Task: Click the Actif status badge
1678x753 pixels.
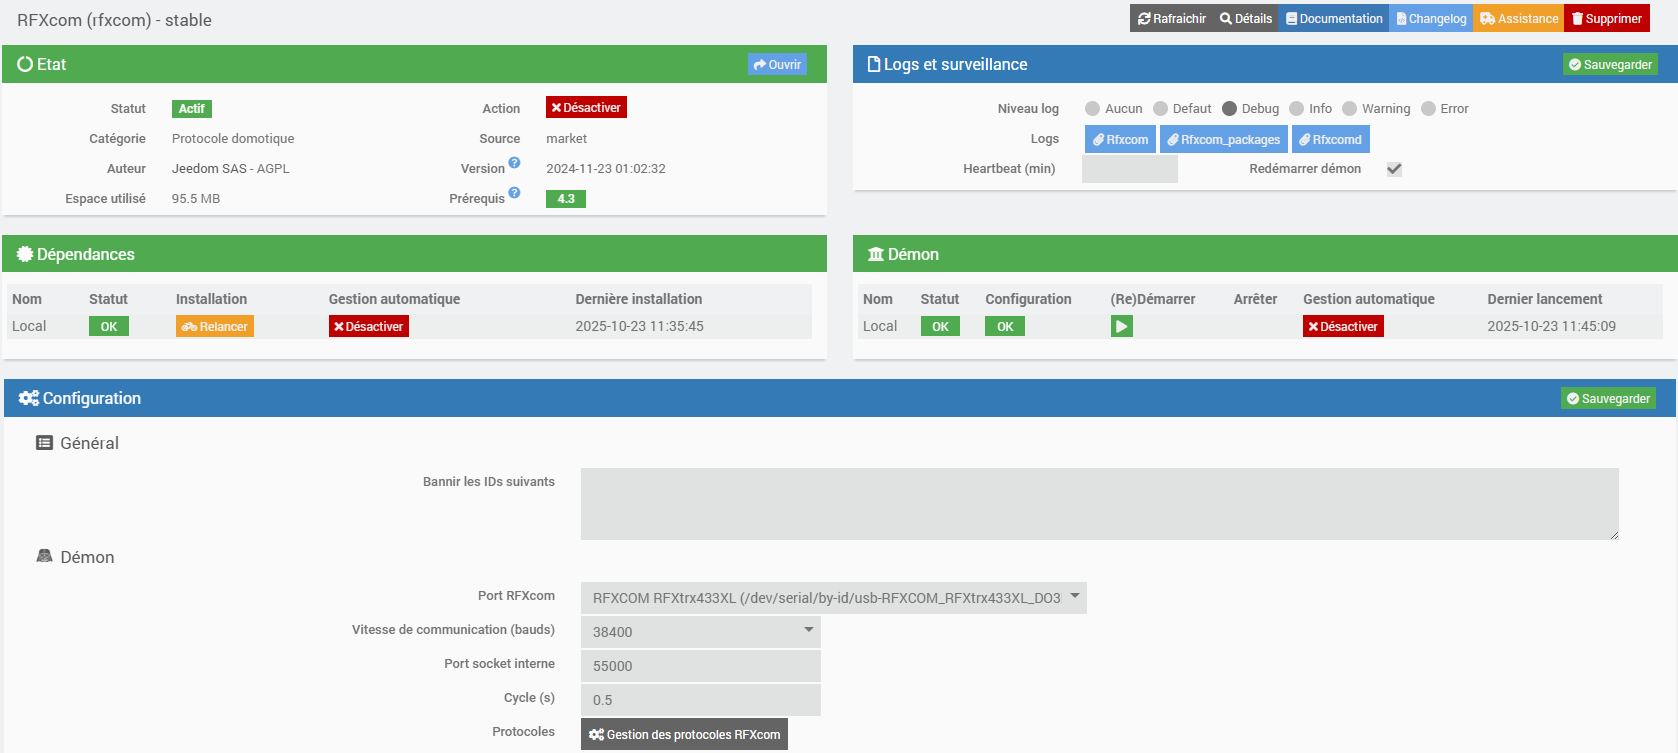Action: pos(192,109)
